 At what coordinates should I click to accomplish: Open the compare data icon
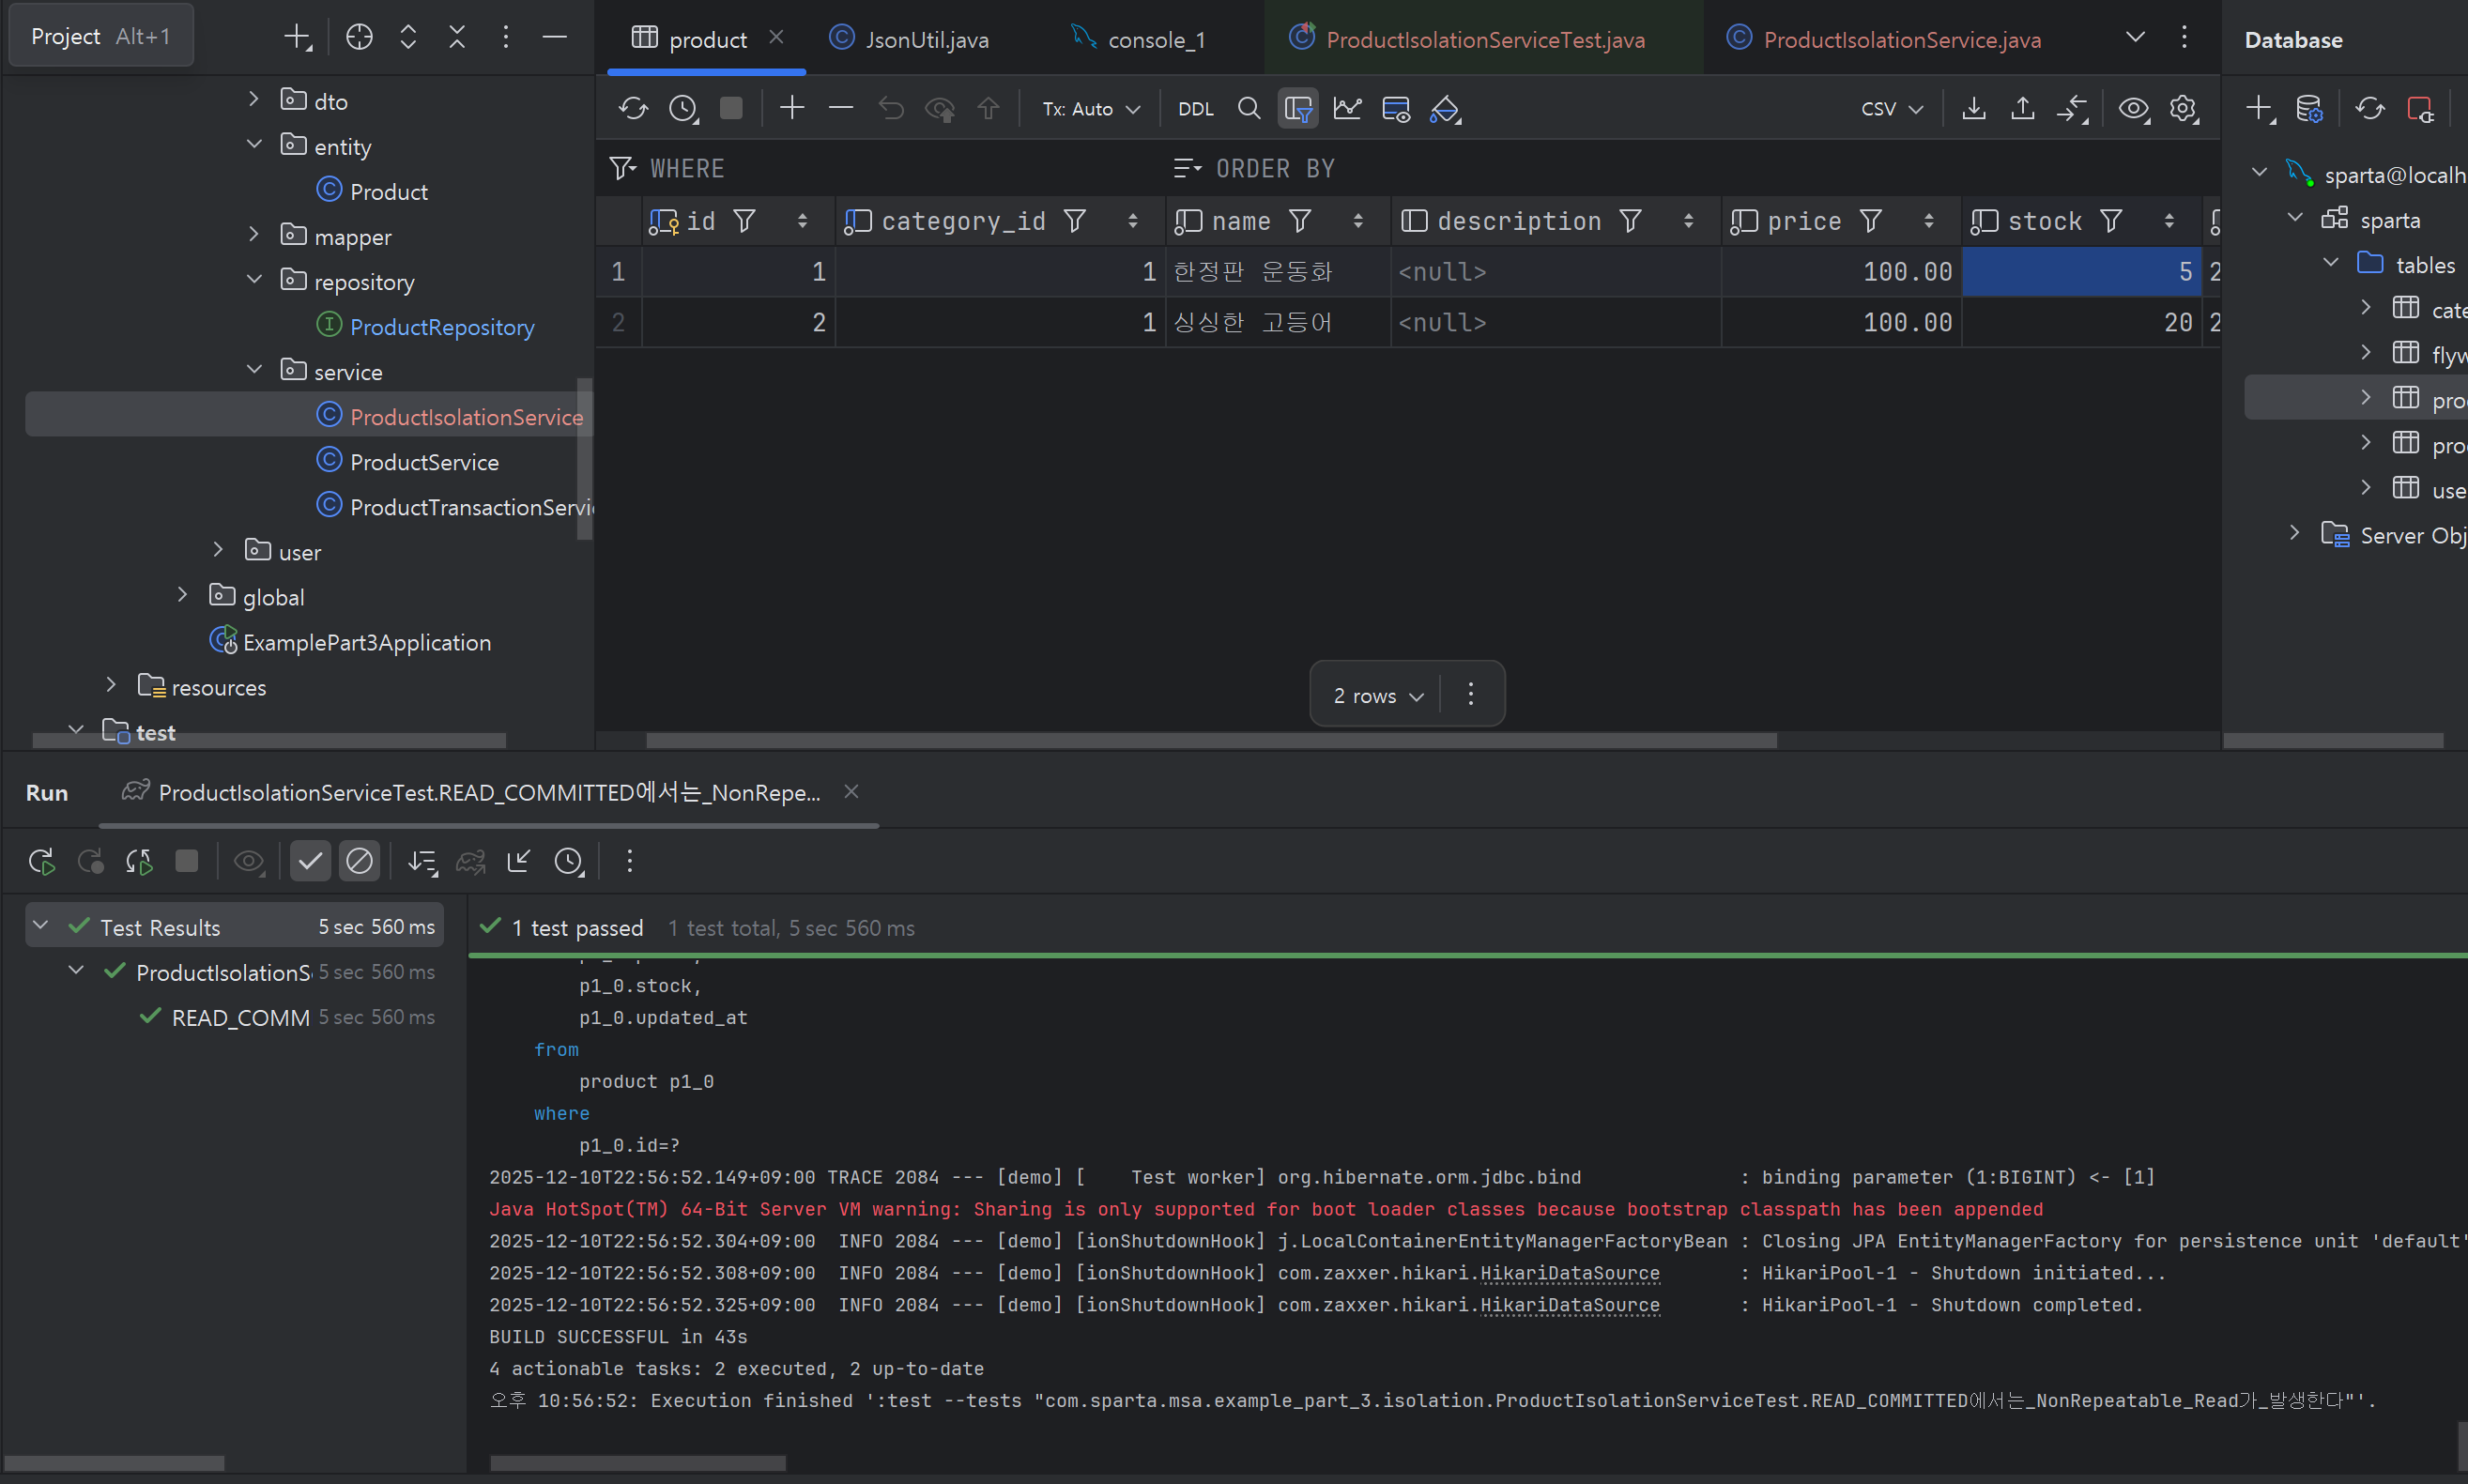2072,108
